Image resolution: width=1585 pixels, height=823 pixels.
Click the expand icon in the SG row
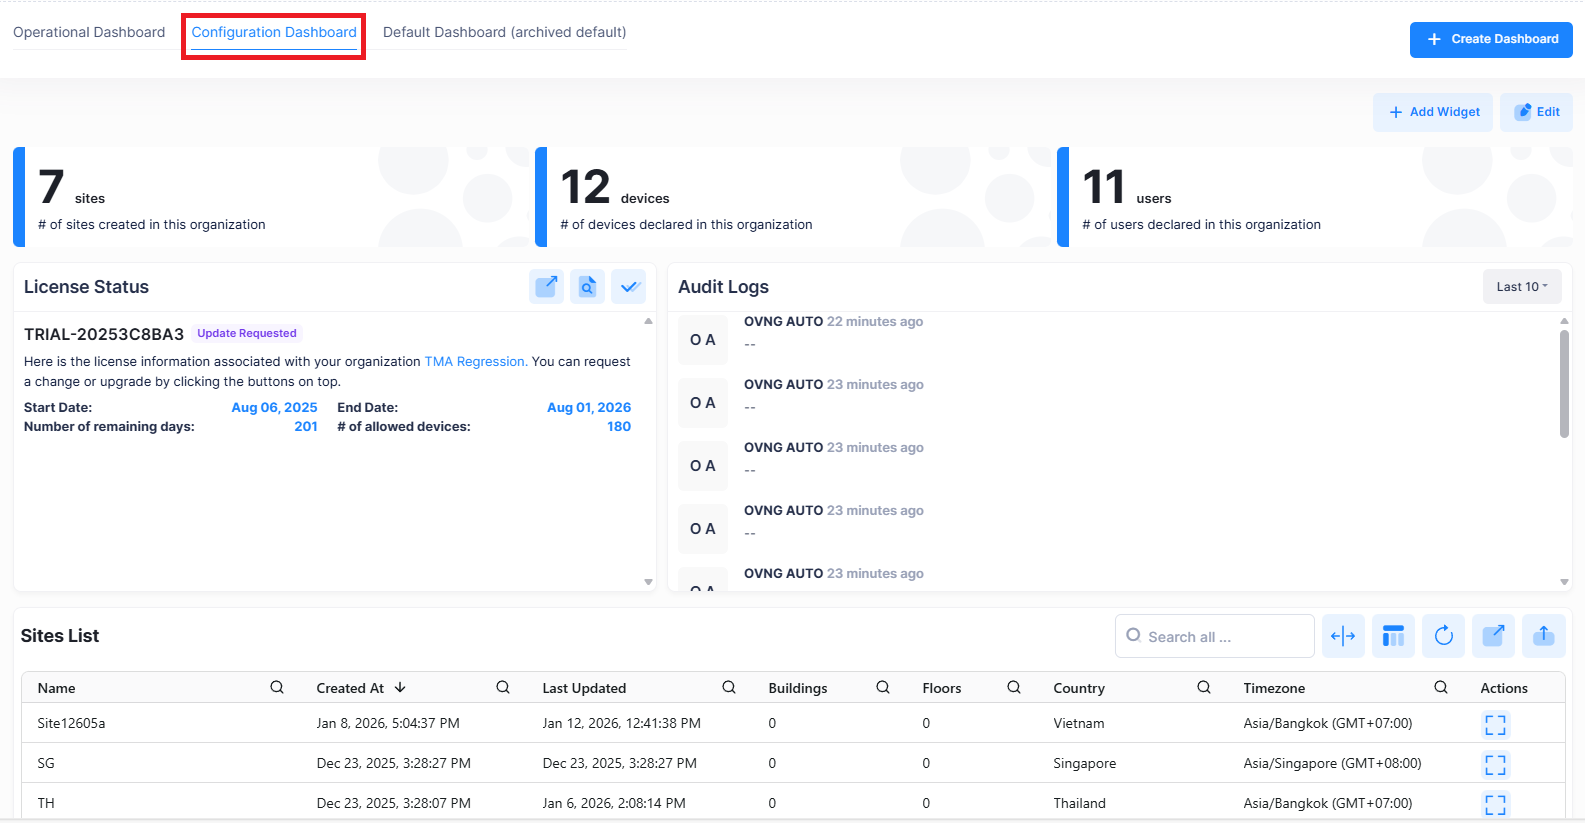[1495, 764]
